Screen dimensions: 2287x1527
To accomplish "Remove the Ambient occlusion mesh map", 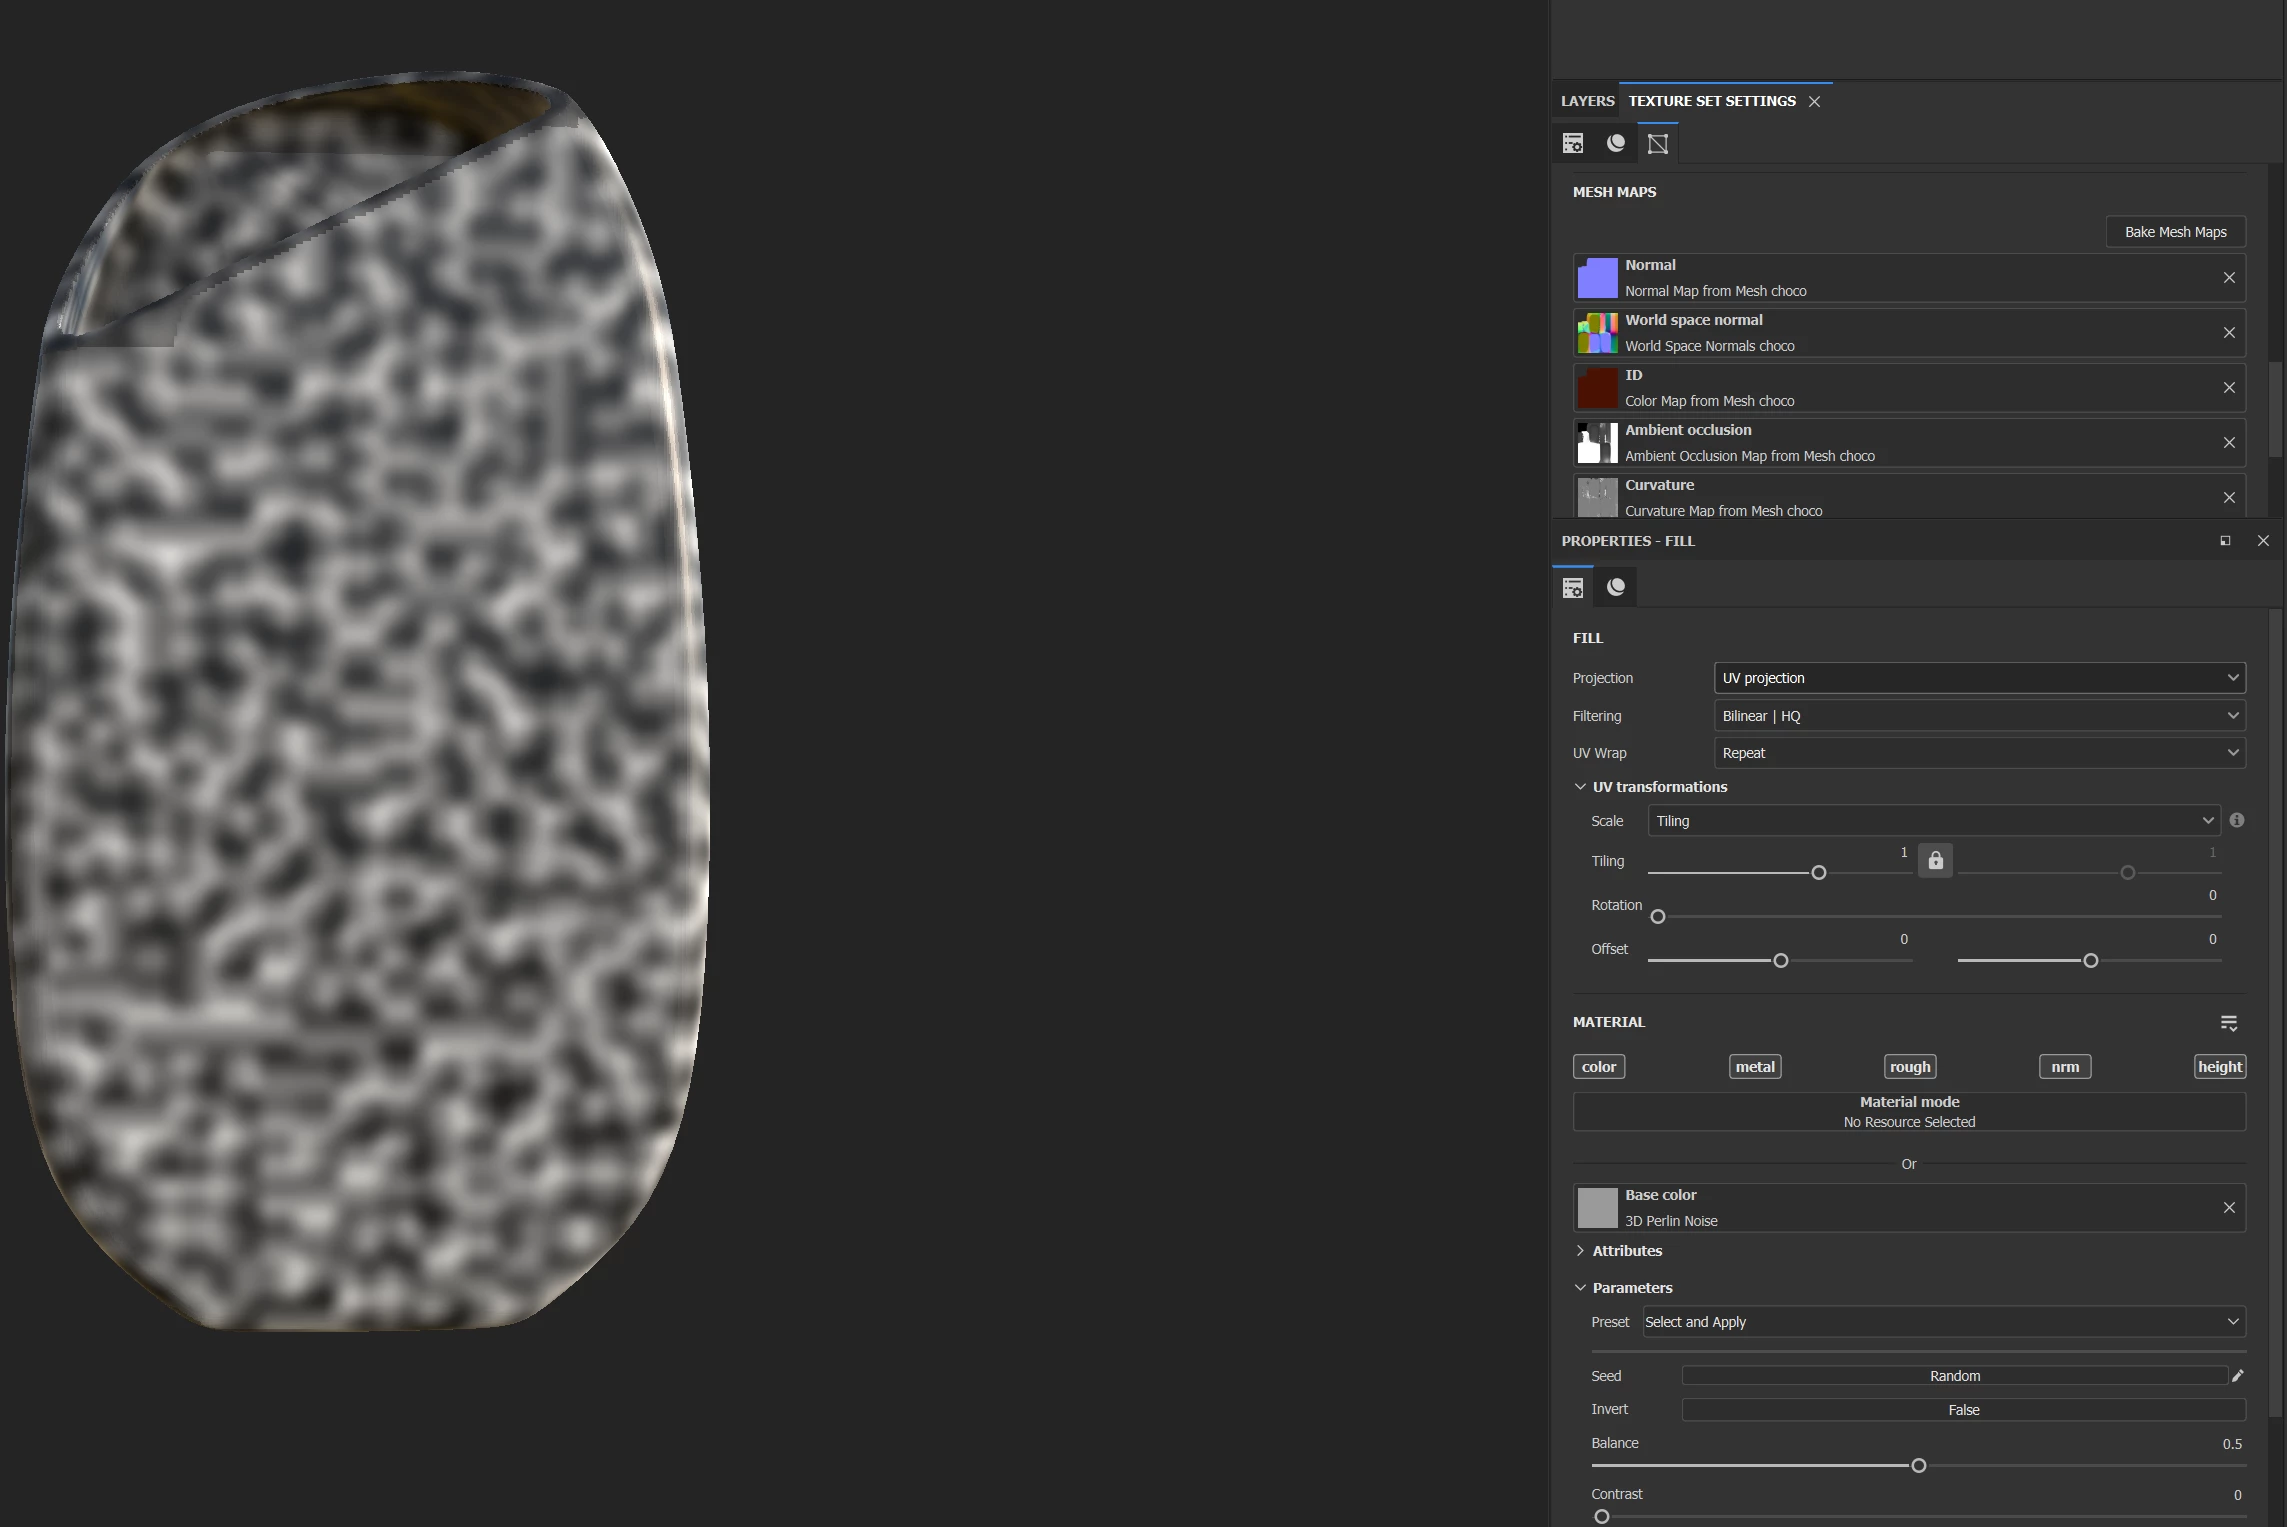I will [x=2229, y=443].
